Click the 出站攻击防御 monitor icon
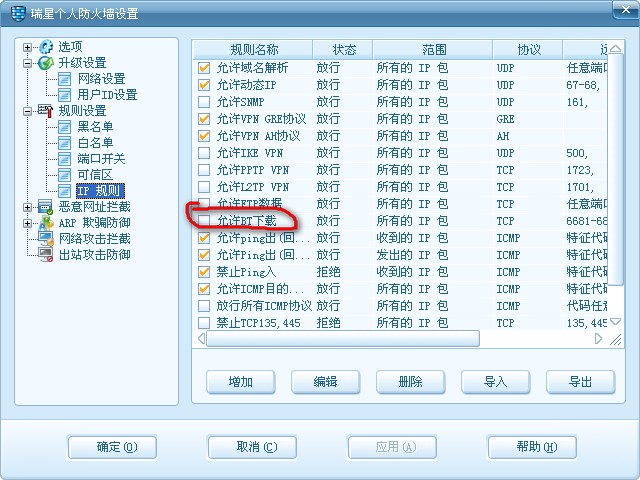 45,255
